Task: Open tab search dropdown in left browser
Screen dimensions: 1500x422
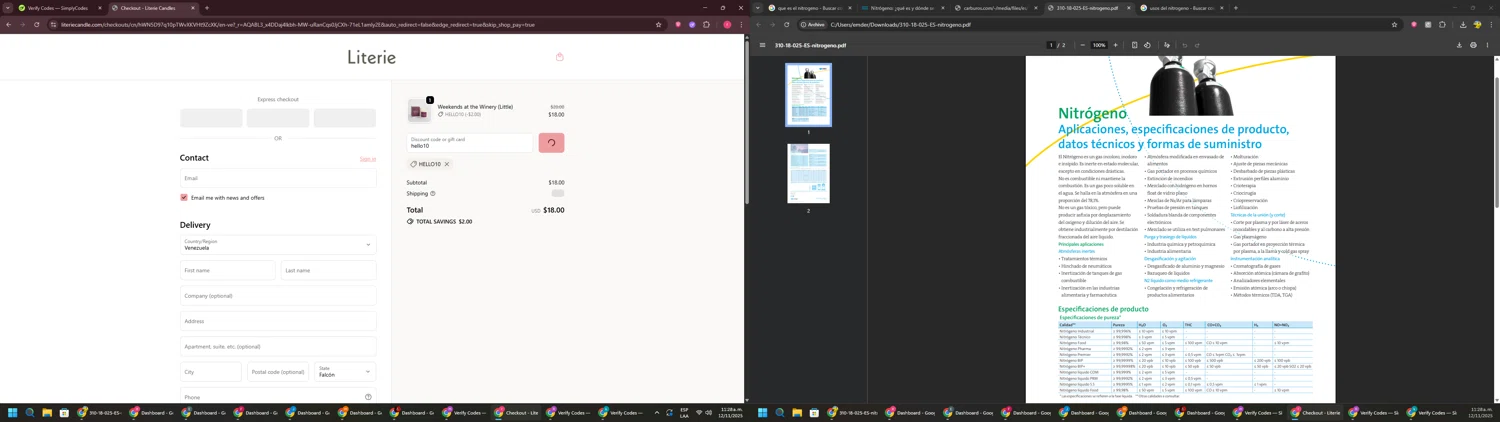Action: [x=7, y=8]
